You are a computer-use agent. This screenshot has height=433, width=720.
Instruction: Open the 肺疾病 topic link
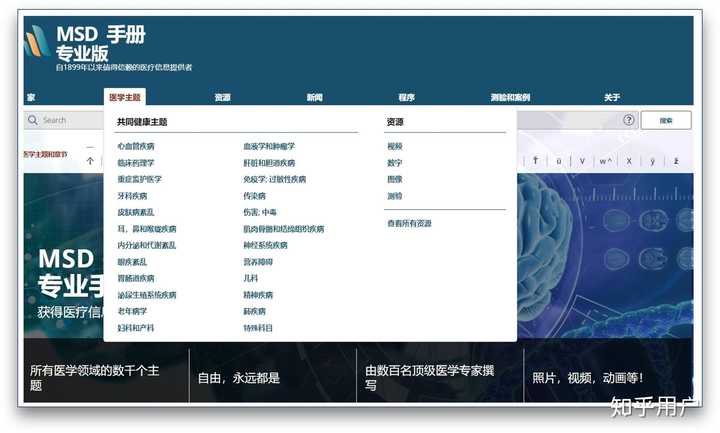(254, 311)
